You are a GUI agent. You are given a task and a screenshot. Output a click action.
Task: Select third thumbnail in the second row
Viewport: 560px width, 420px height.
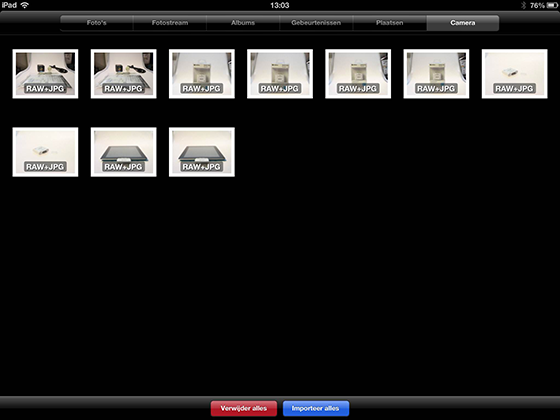202,152
